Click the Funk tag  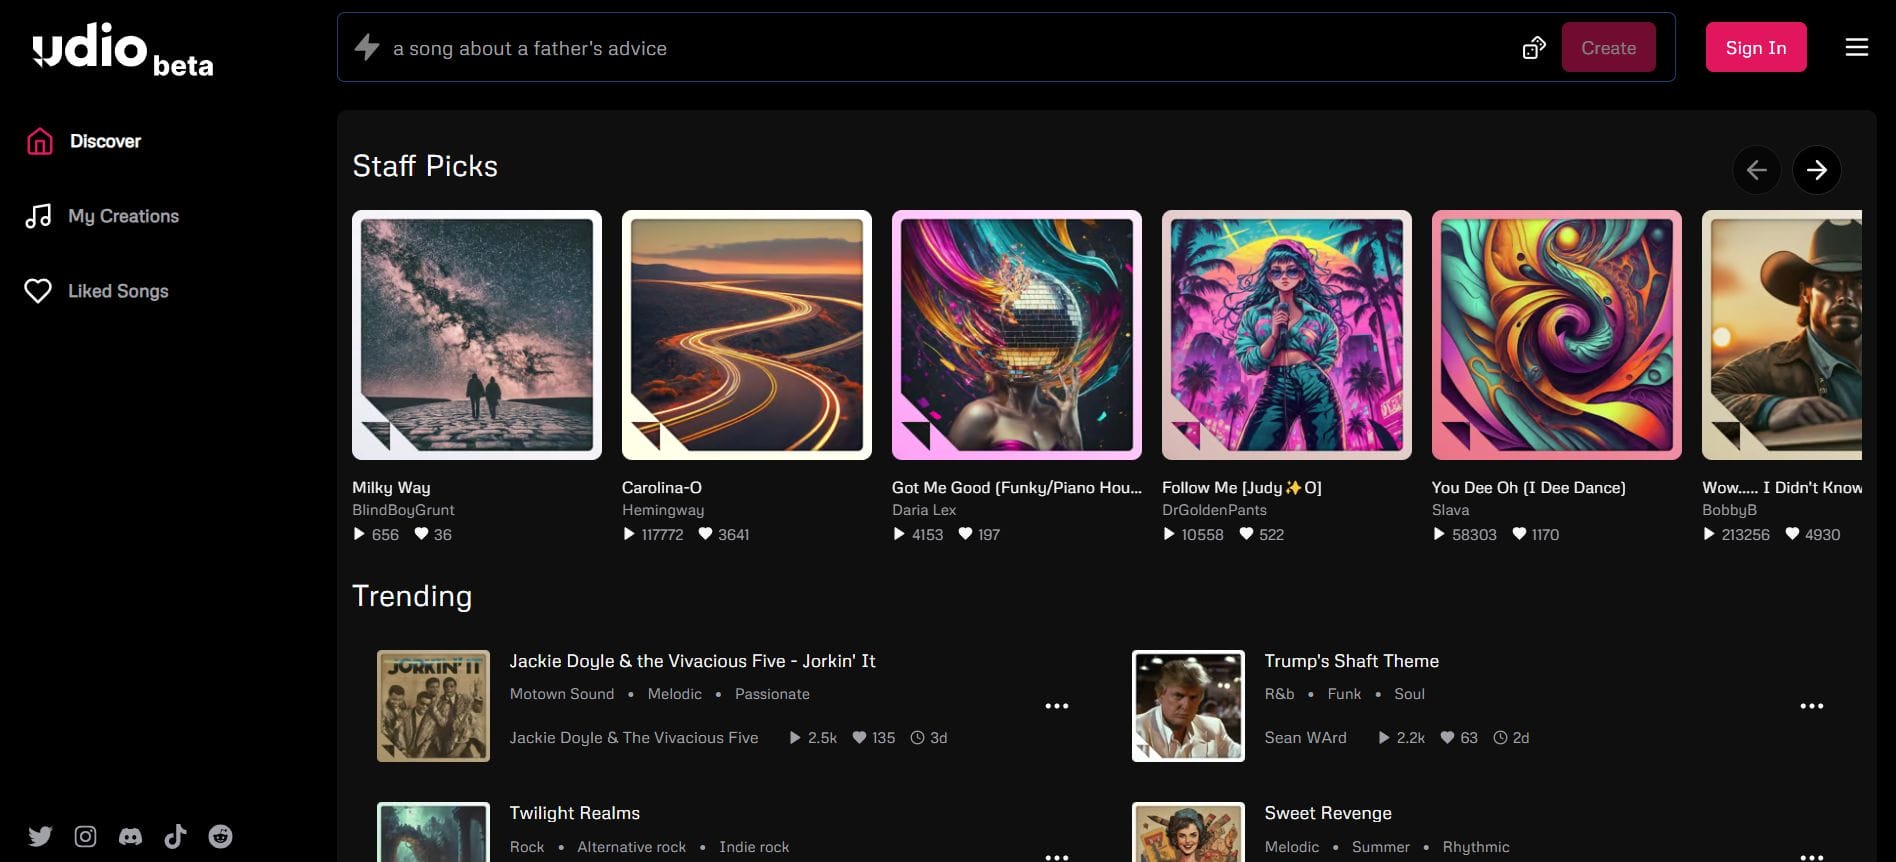1344,694
